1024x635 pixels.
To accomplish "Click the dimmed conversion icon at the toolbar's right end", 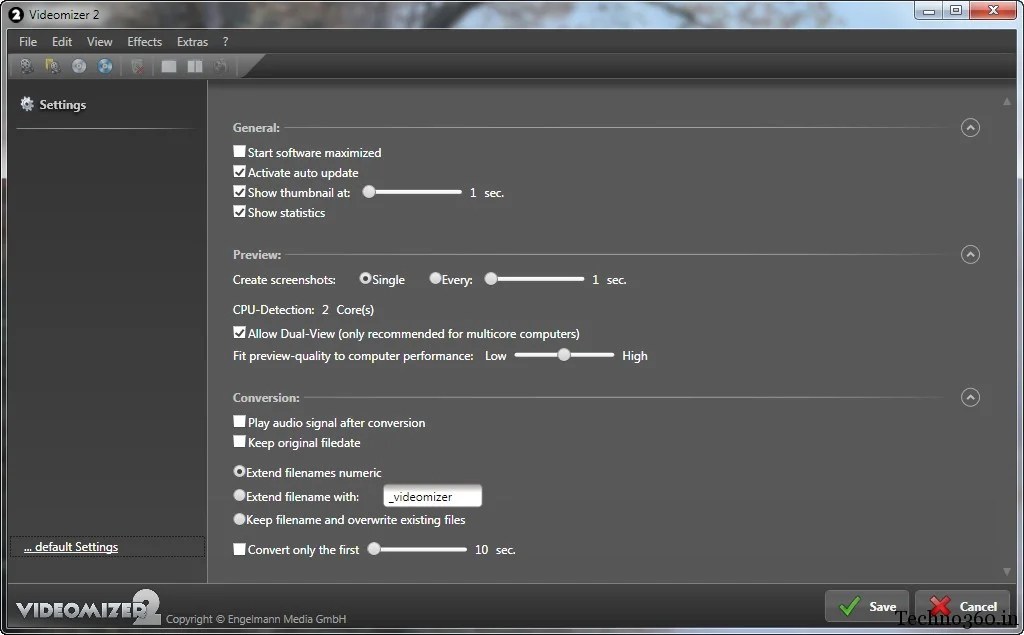I will point(221,66).
